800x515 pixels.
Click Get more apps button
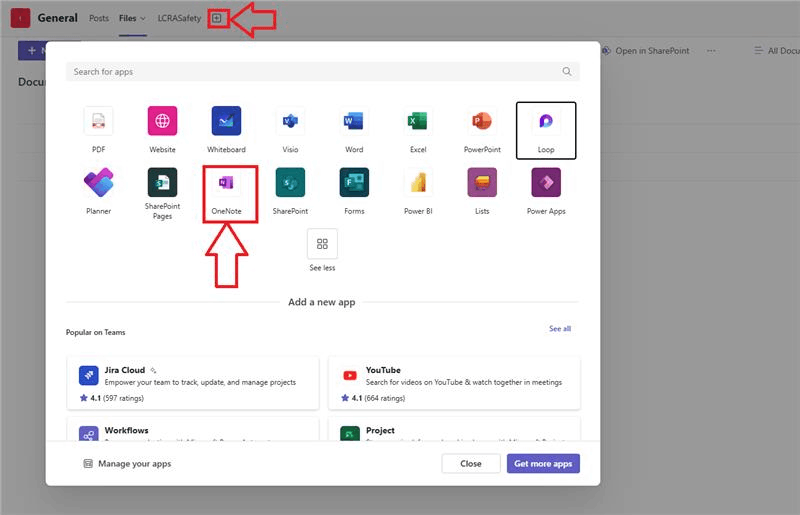(x=543, y=463)
